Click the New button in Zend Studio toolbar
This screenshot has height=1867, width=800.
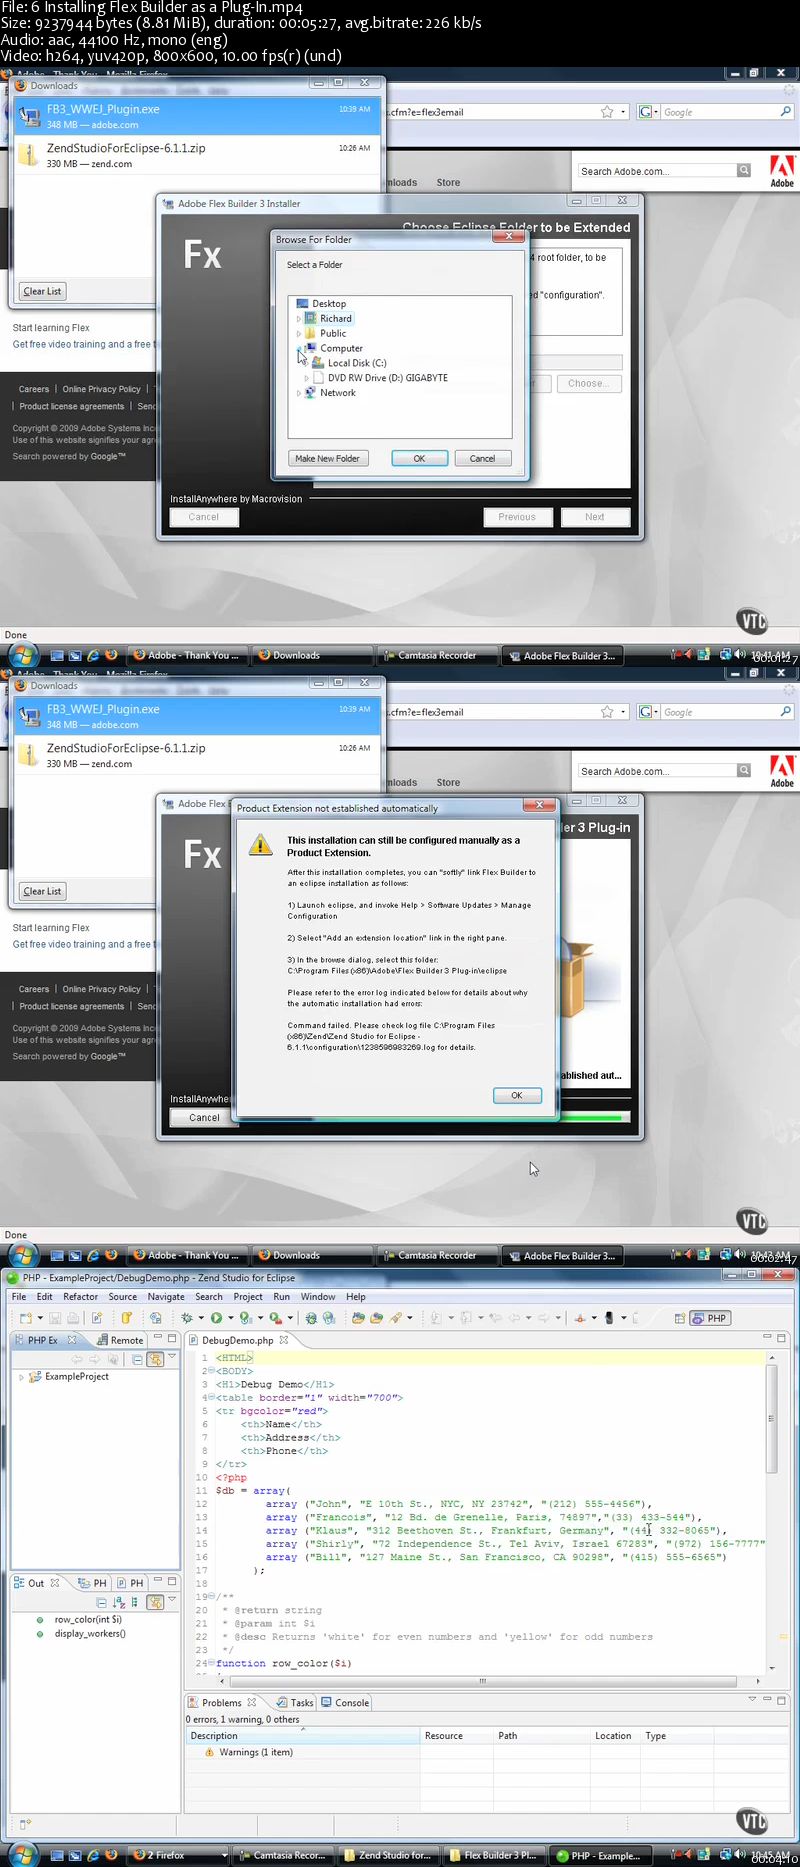[x=25, y=1318]
